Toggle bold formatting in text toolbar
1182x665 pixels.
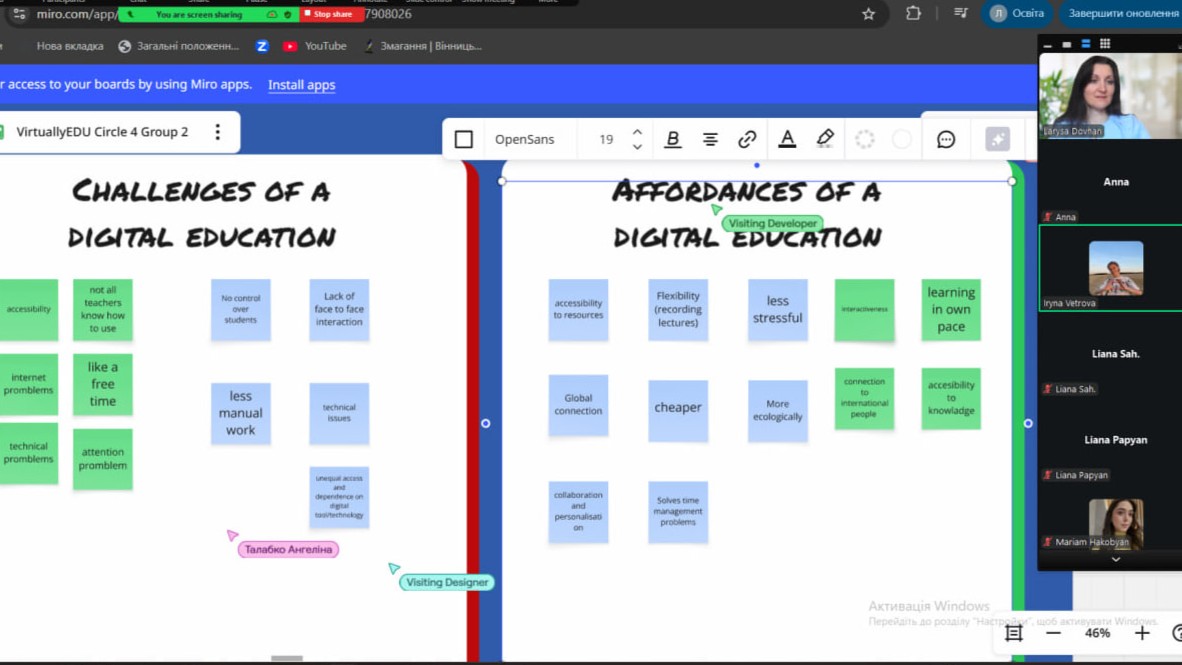[673, 140]
